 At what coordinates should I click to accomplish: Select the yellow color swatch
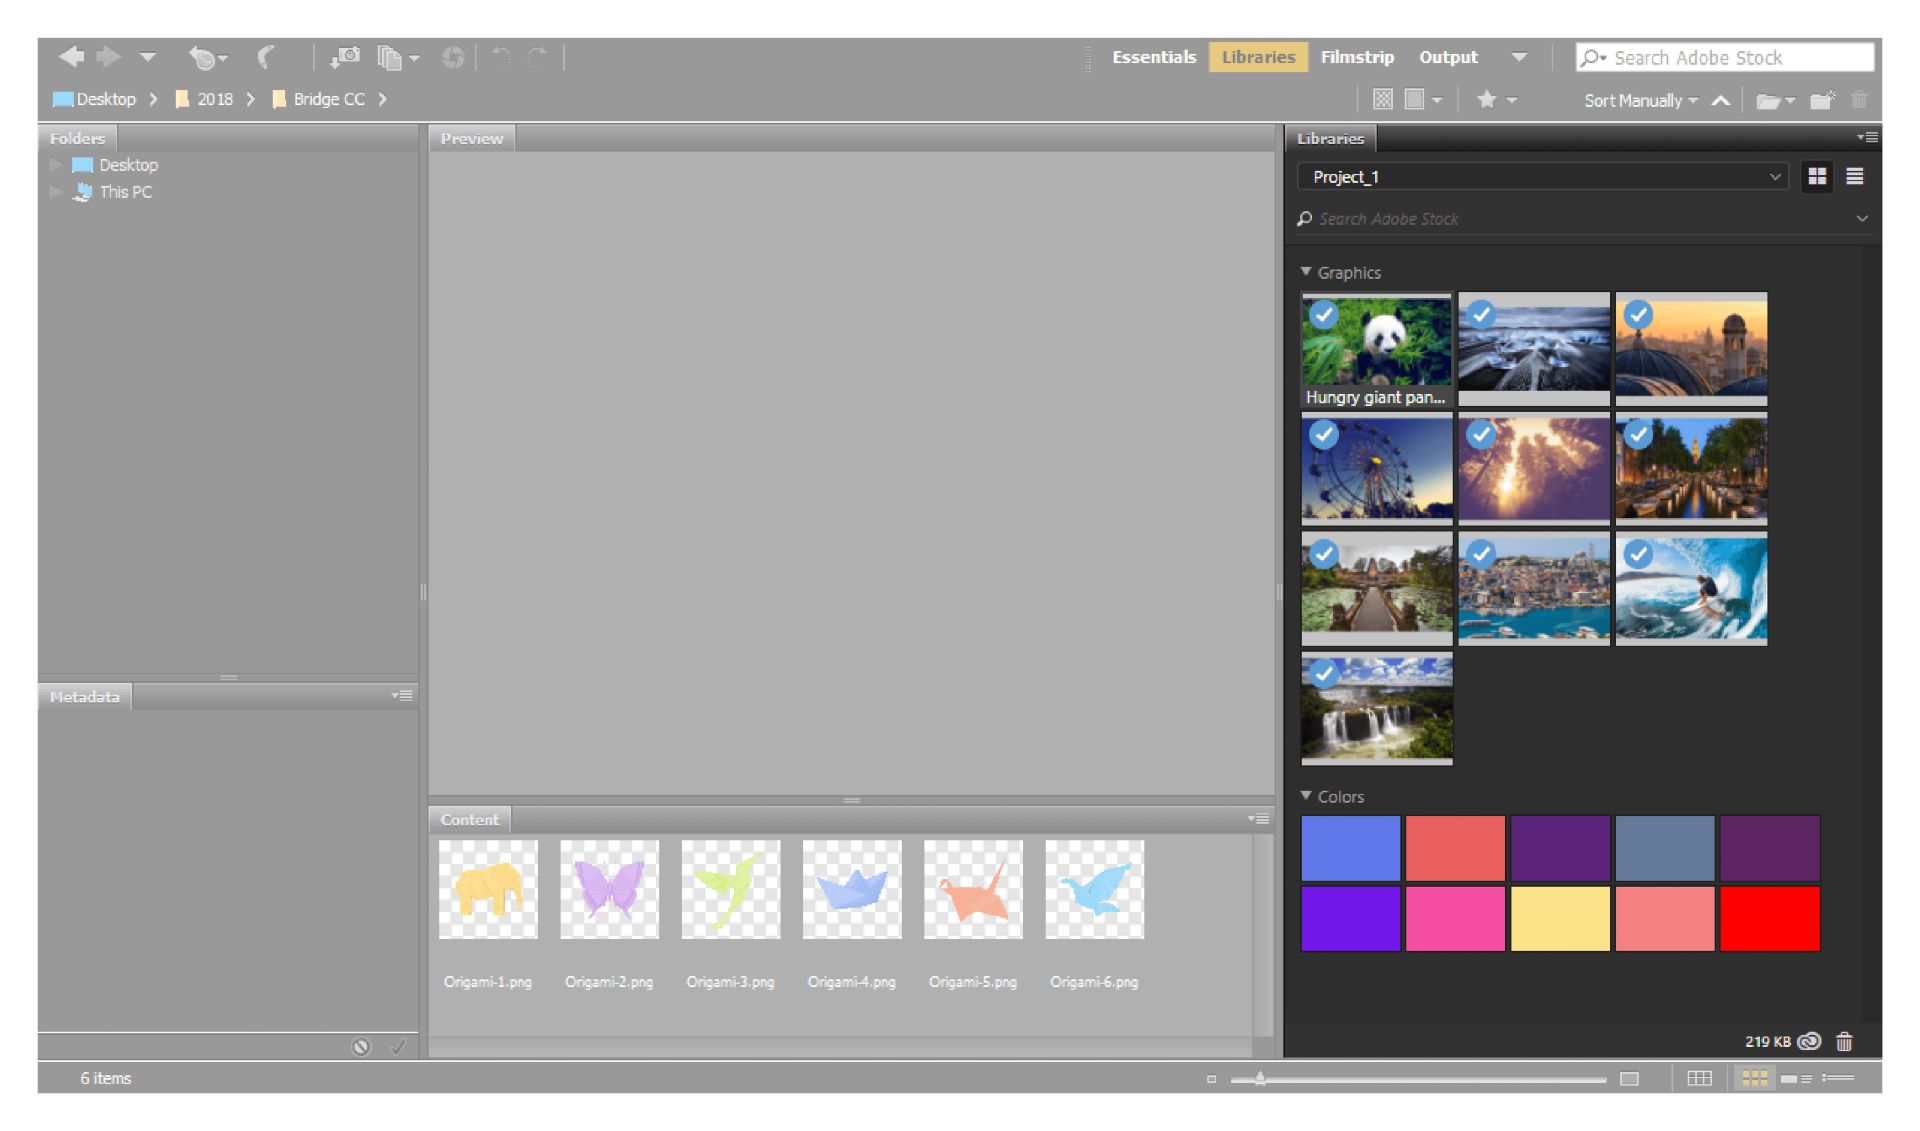coord(1560,918)
